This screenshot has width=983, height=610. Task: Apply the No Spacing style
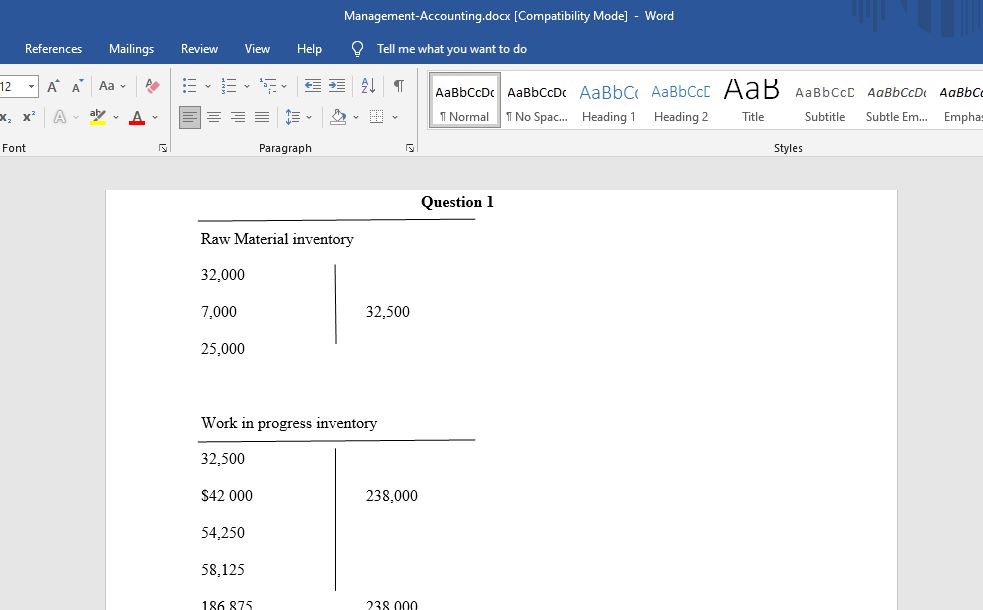coord(537,100)
